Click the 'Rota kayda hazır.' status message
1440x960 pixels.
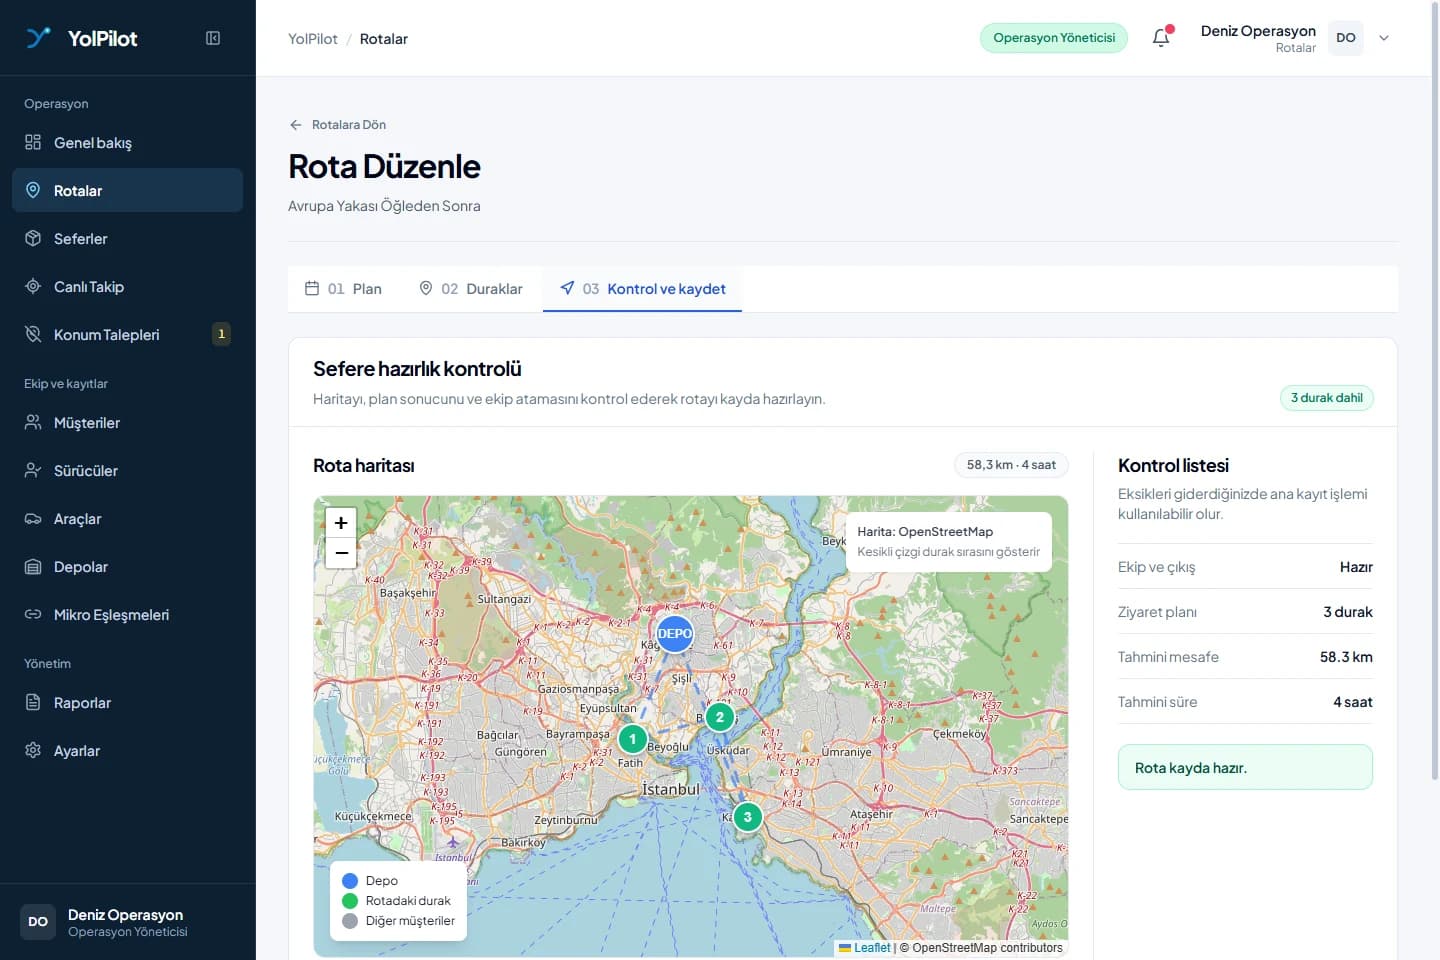coord(1245,768)
